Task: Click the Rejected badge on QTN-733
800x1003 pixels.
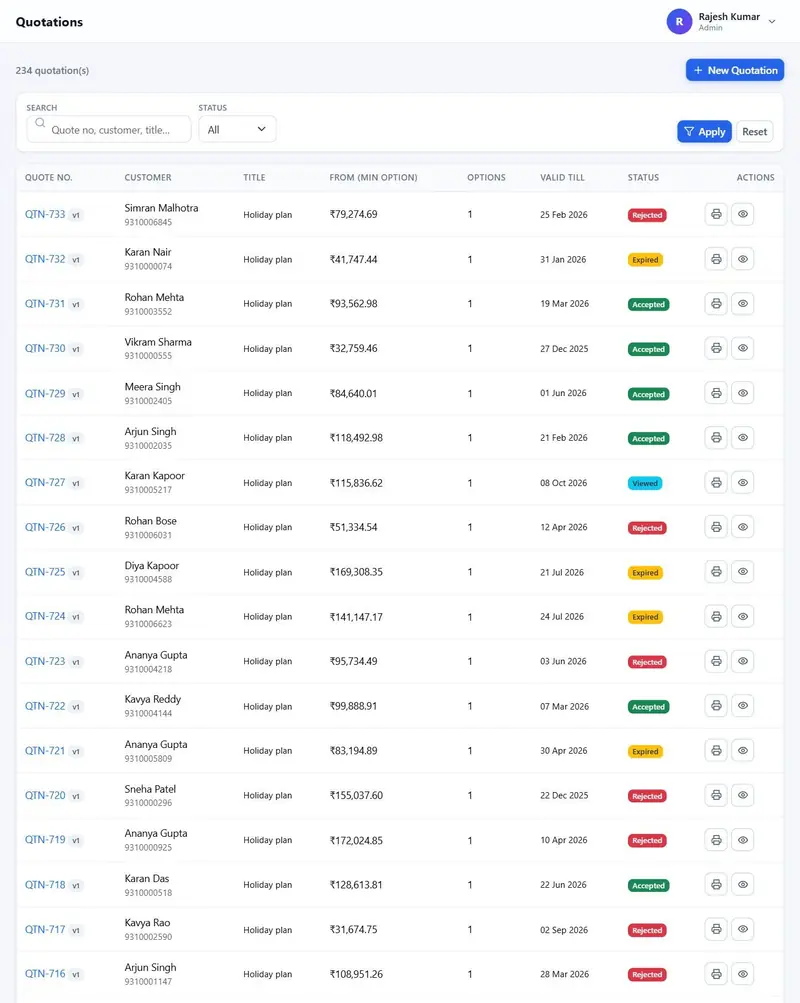Action: (x=647, y=215)
